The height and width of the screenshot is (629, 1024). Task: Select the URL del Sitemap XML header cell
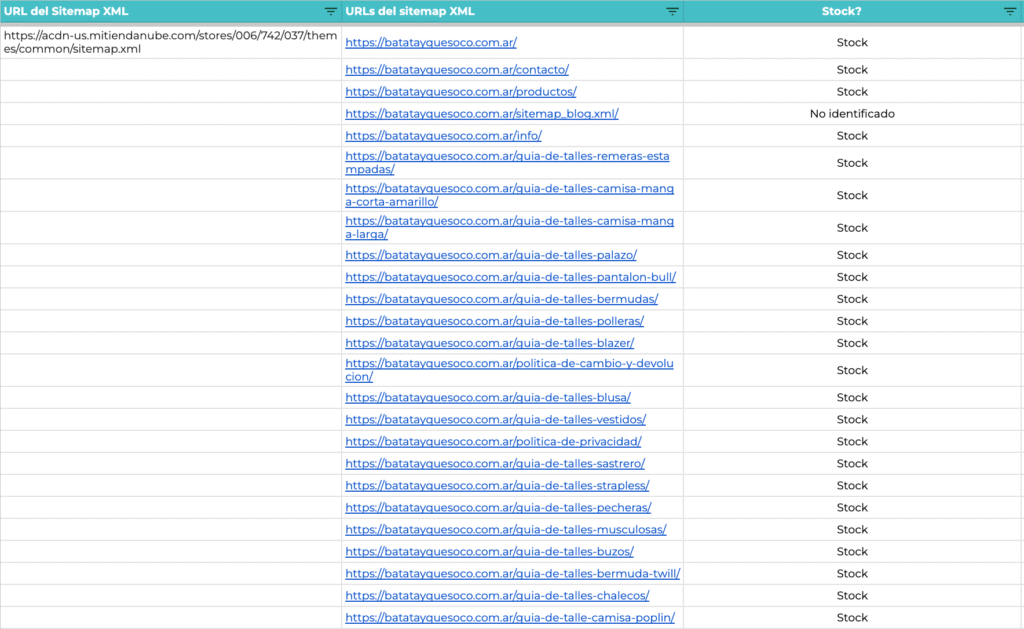(x=170, y=11)
